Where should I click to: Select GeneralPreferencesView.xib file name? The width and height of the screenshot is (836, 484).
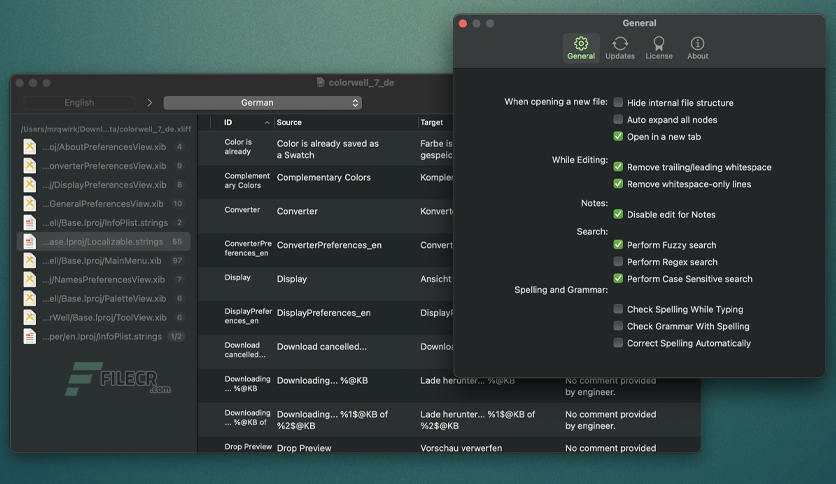point(103,204)
